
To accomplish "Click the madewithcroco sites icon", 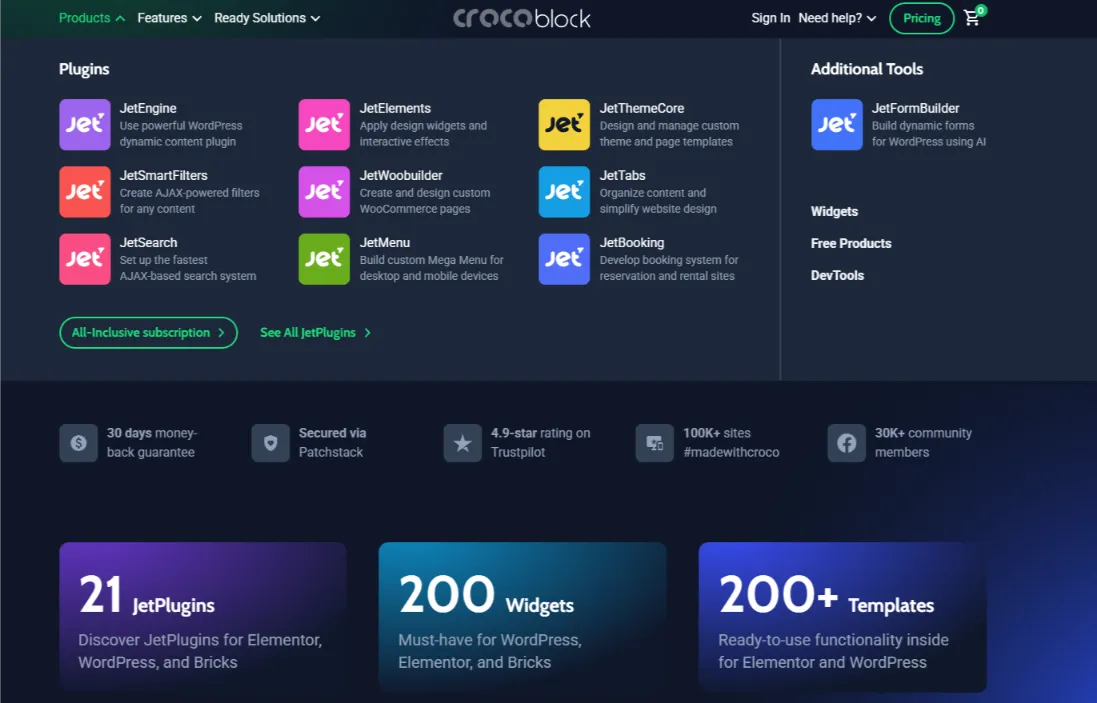I will pos(654,443).
